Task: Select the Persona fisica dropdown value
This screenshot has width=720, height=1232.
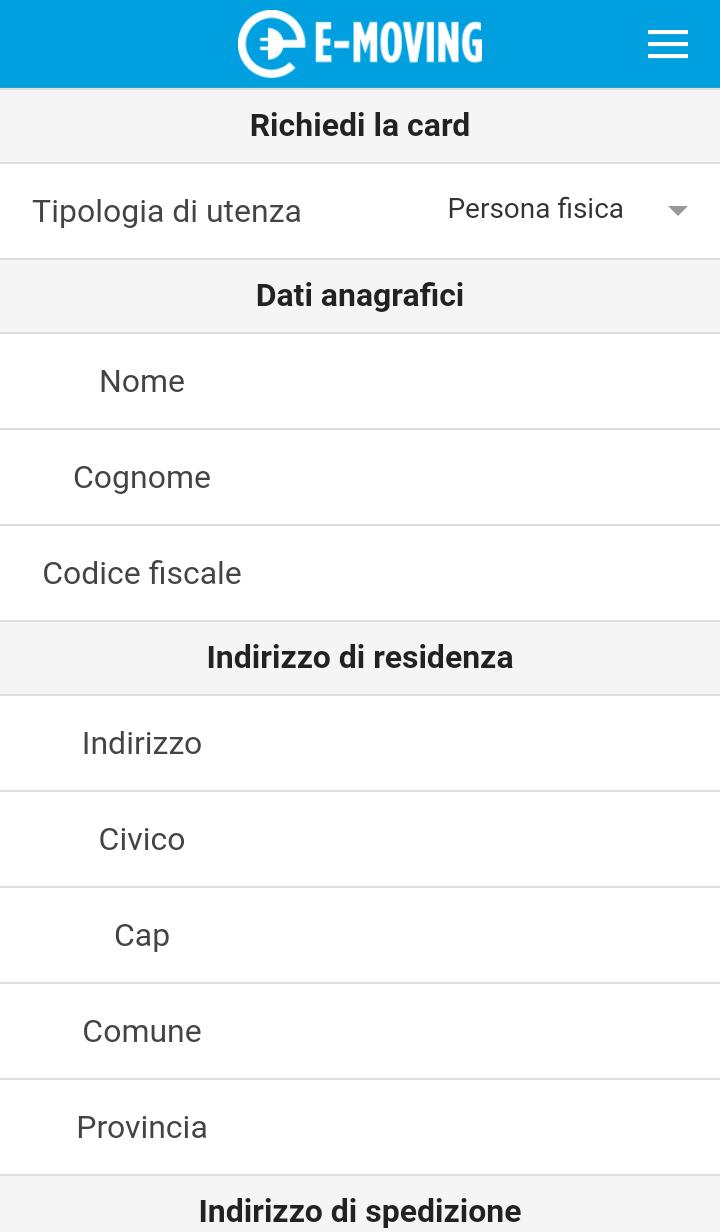Action: pos(535,209)
